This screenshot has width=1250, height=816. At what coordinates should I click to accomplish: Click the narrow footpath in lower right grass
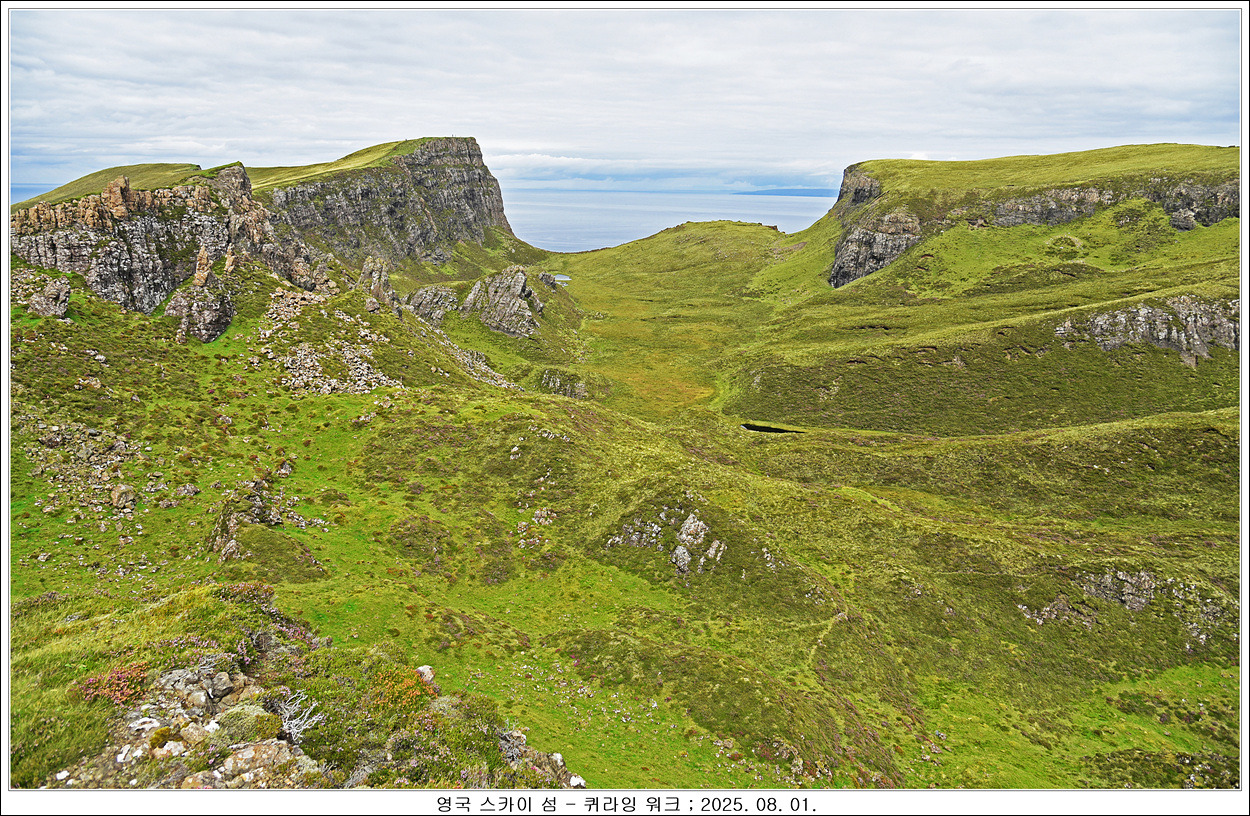coord(822,635)
